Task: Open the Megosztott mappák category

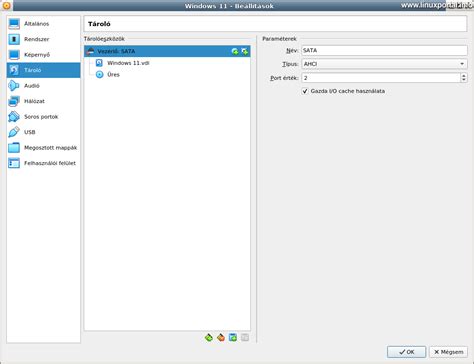Action: tap(43, 148)
